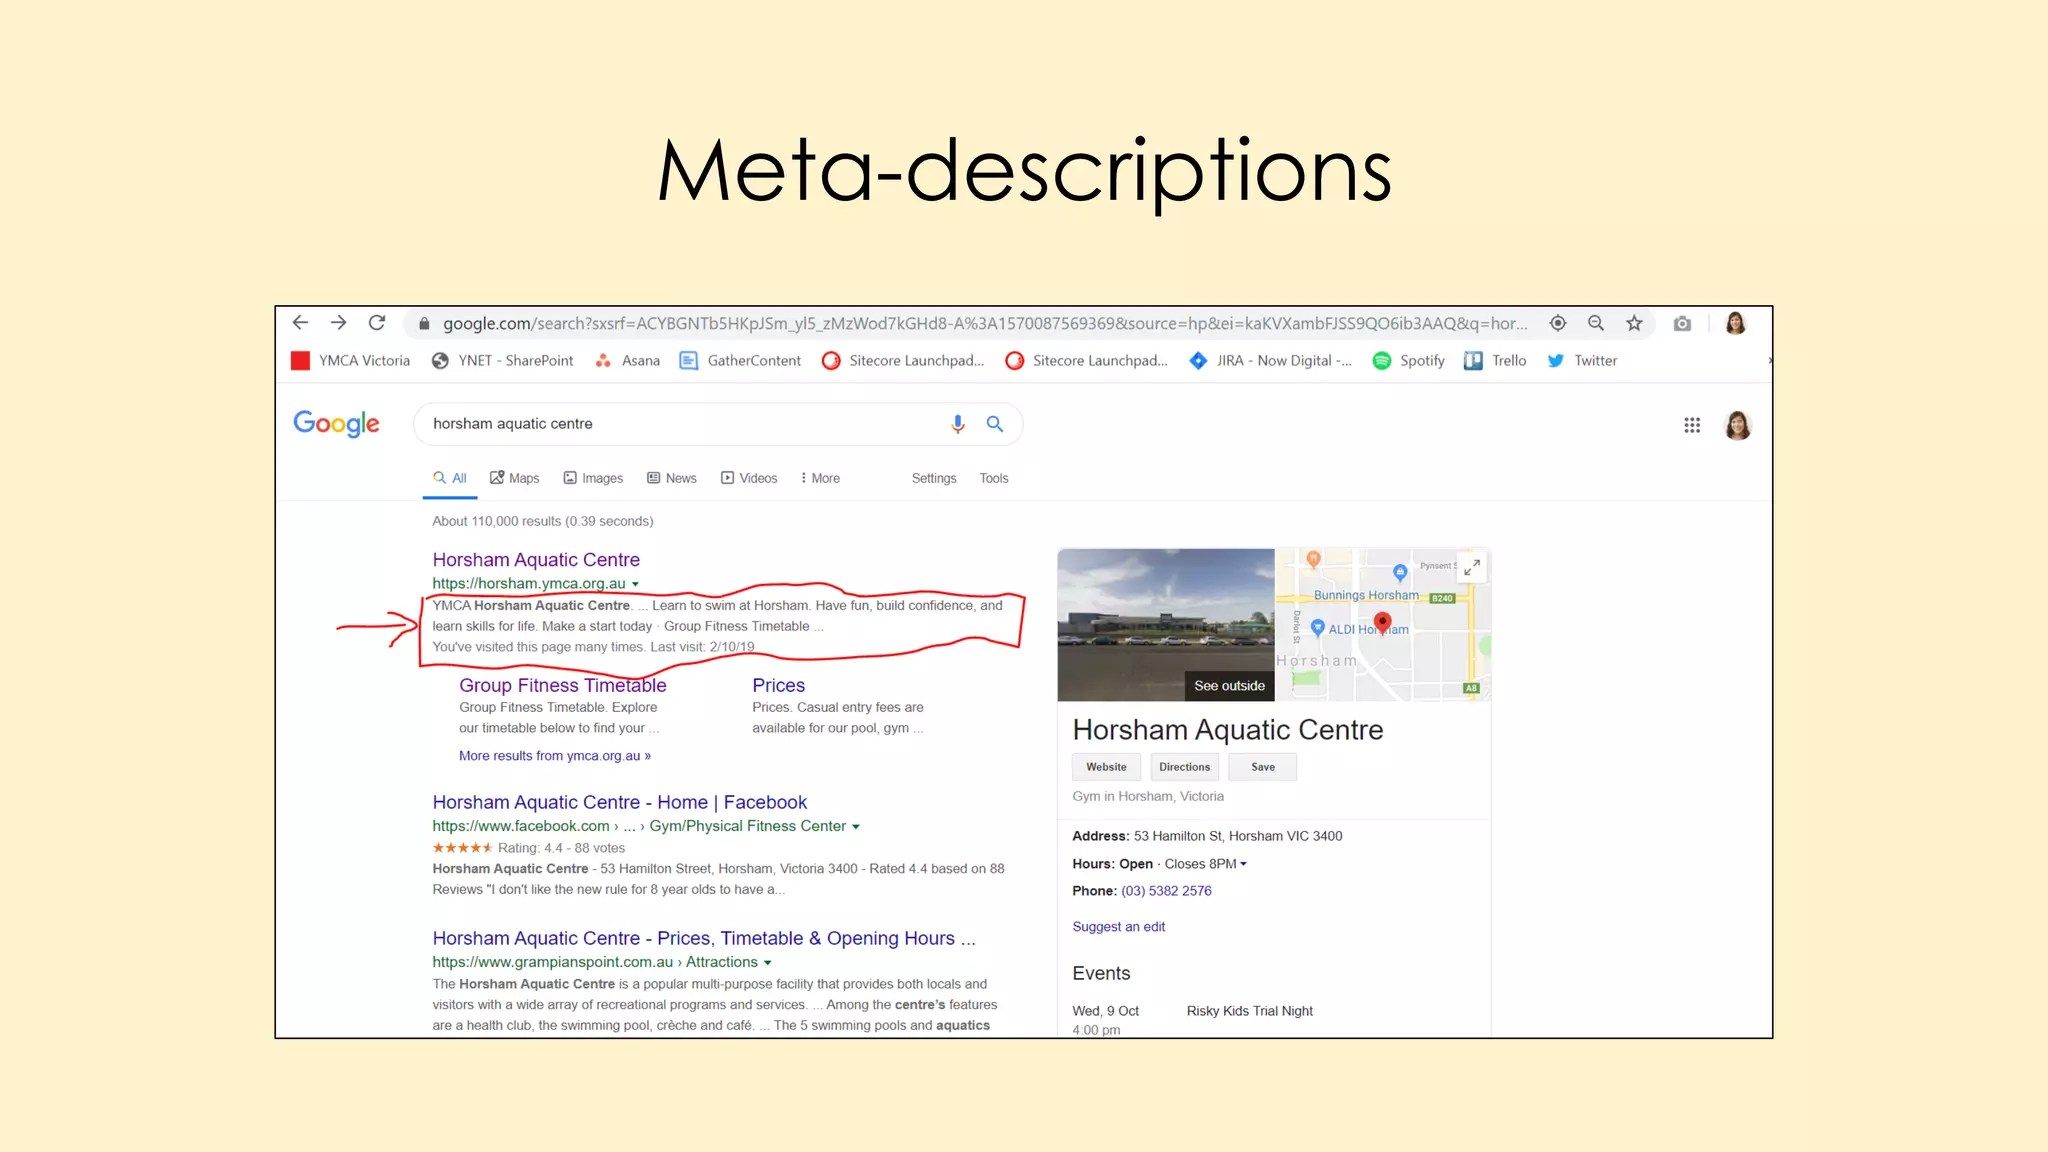Open the JIRA - Now Digital bookmark
2048x1152 pixels.
click(x=1270, y=361)
